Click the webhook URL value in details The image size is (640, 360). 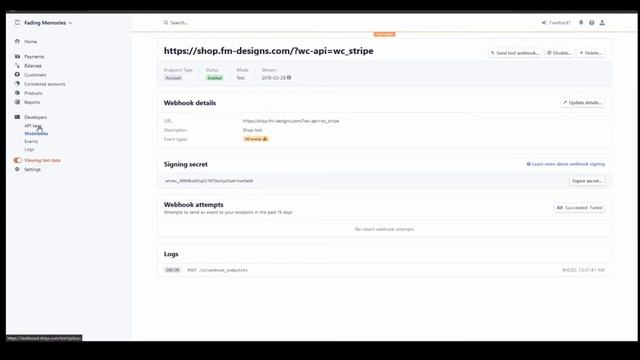291,121
